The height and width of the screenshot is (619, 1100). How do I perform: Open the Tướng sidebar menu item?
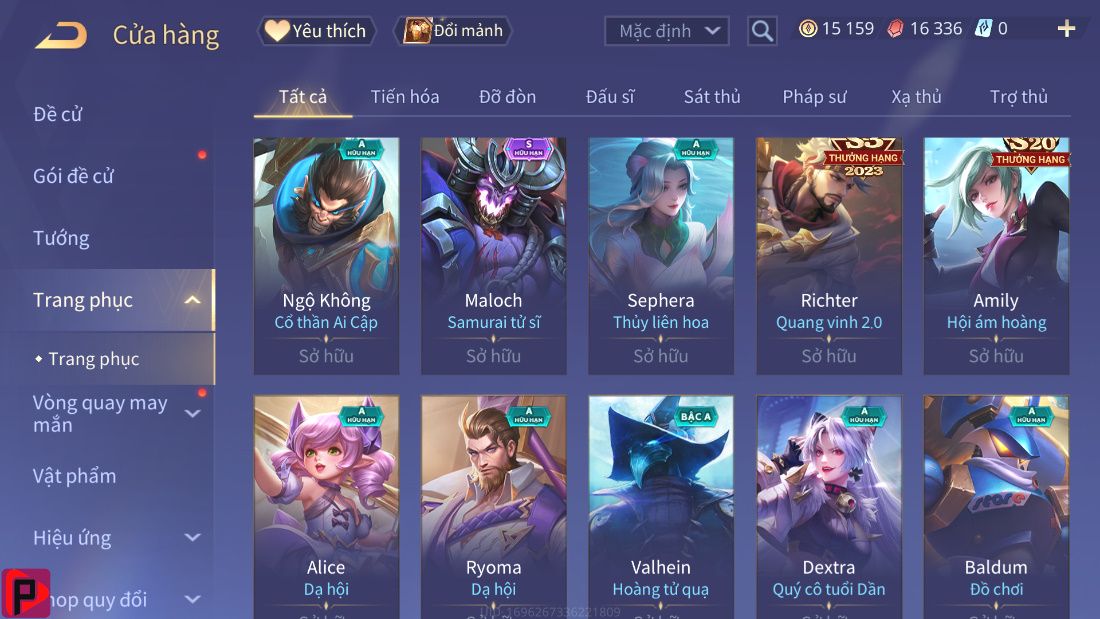(61, 239)
